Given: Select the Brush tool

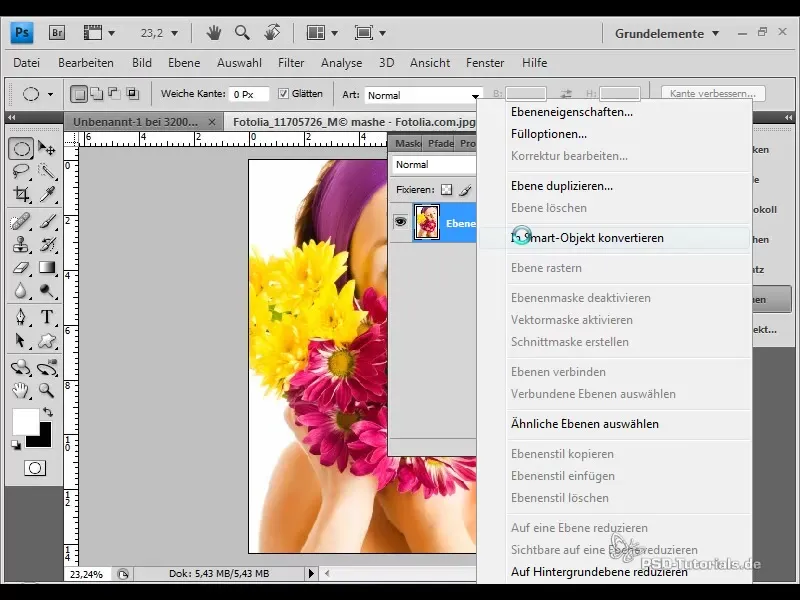Looking at the screenshot, I should 47,222.
